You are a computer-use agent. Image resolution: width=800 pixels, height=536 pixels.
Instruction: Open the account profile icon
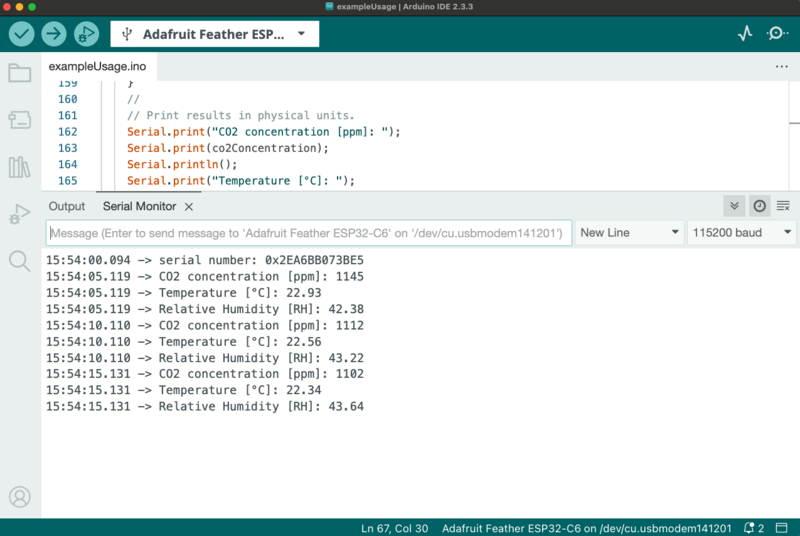click(20, 497)
